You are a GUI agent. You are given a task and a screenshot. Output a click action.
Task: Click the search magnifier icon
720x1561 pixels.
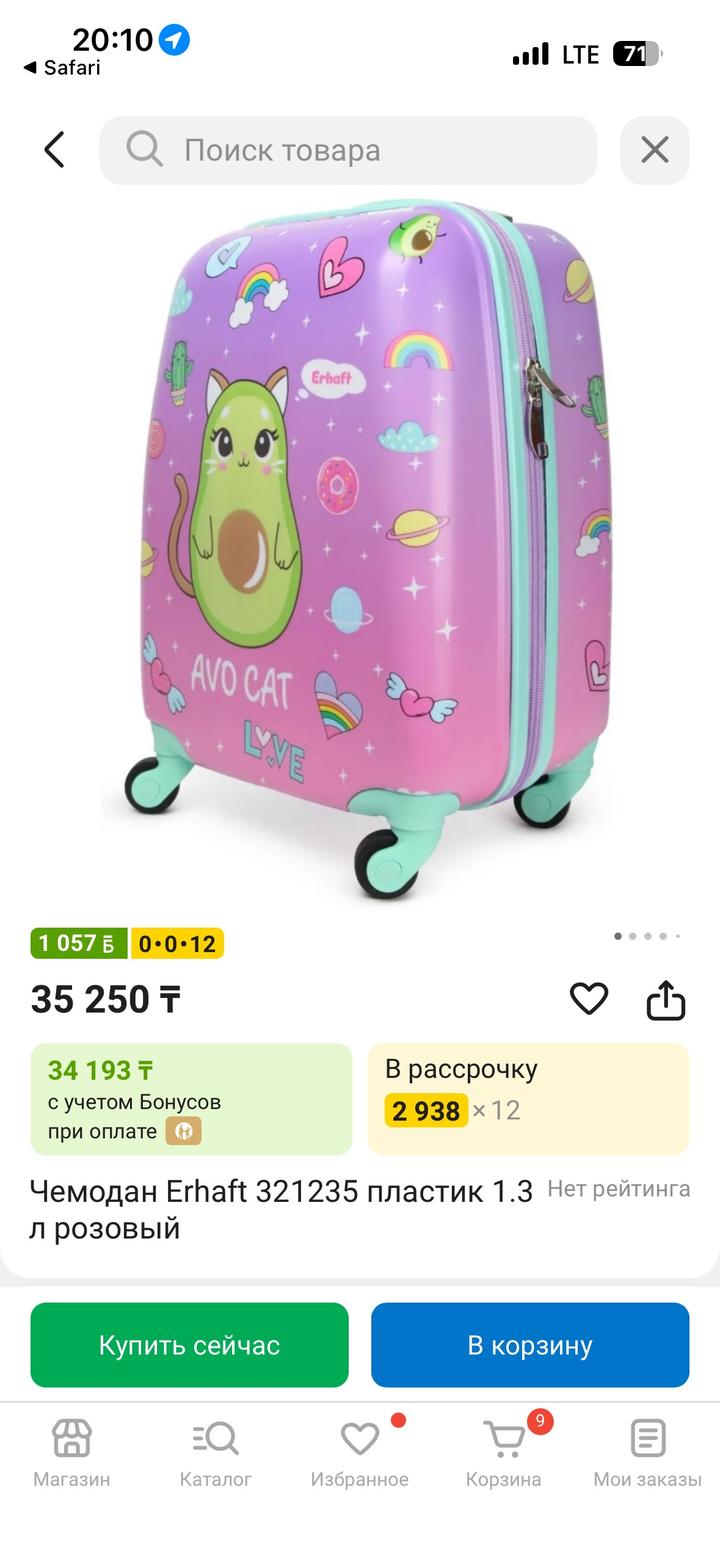(144, 150)
